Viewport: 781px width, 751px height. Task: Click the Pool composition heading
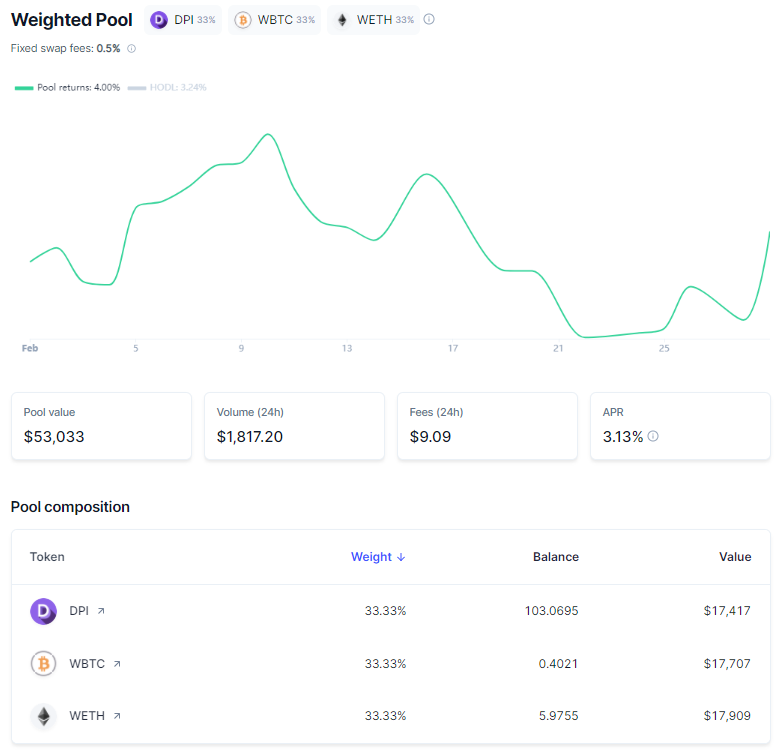[70, 507]
